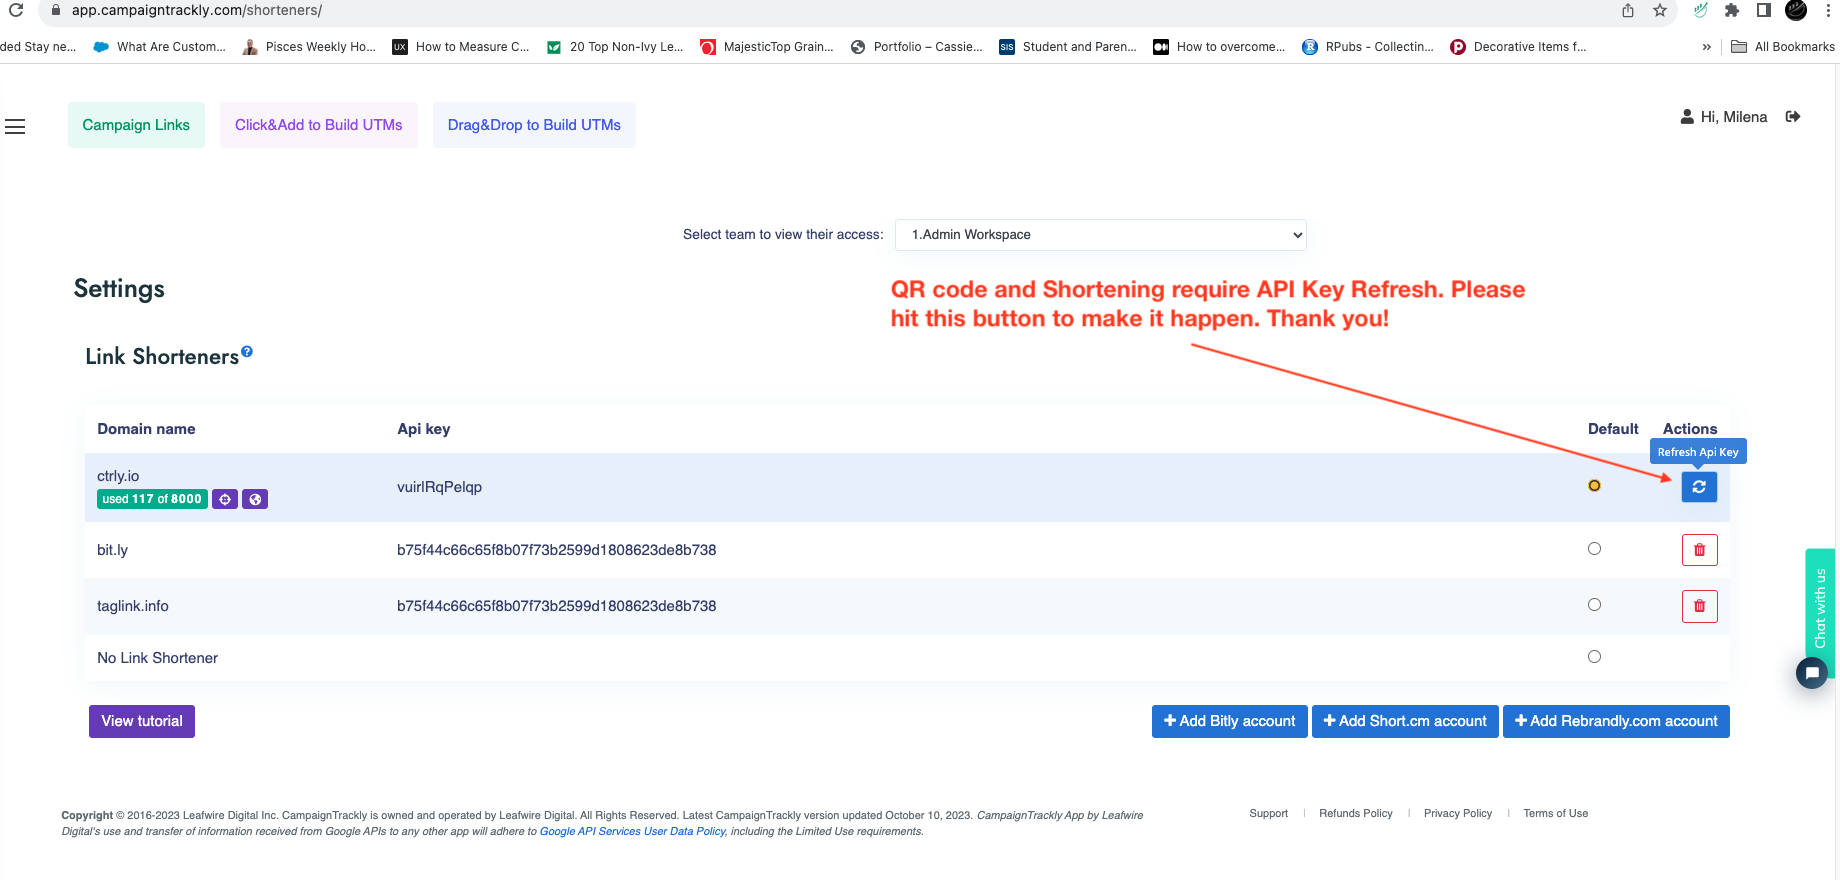Open the Support footer link
The width and height of the screenshot is (1840, 880).
(x=1268, y=814)
